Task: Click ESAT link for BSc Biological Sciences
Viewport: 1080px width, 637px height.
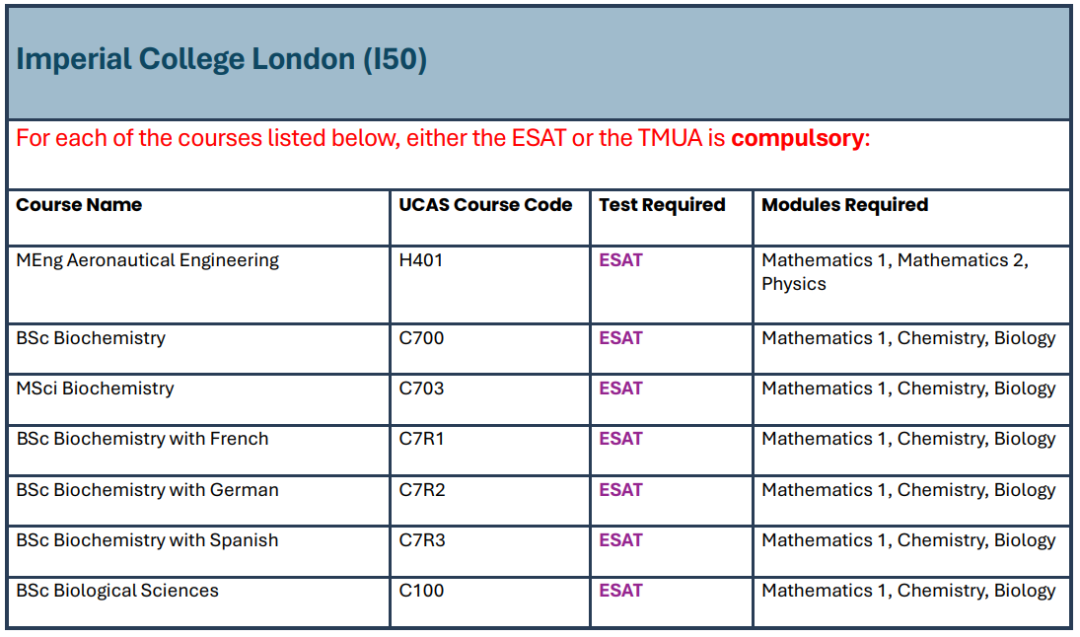Action: coord(620,590)
